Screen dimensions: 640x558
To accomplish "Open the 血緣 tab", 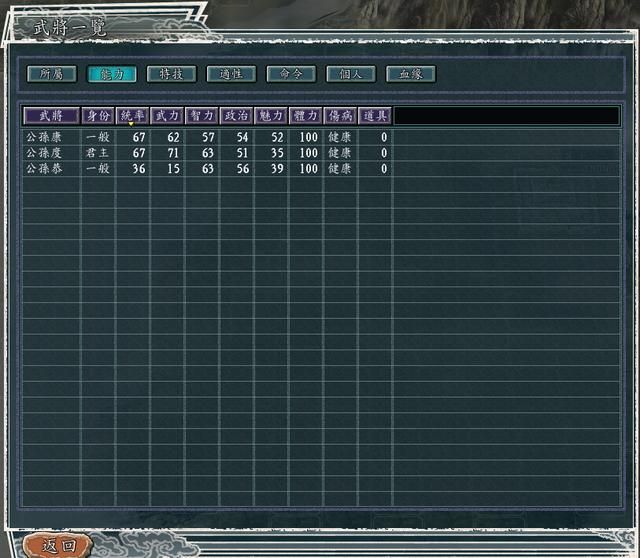I will 411,74.
